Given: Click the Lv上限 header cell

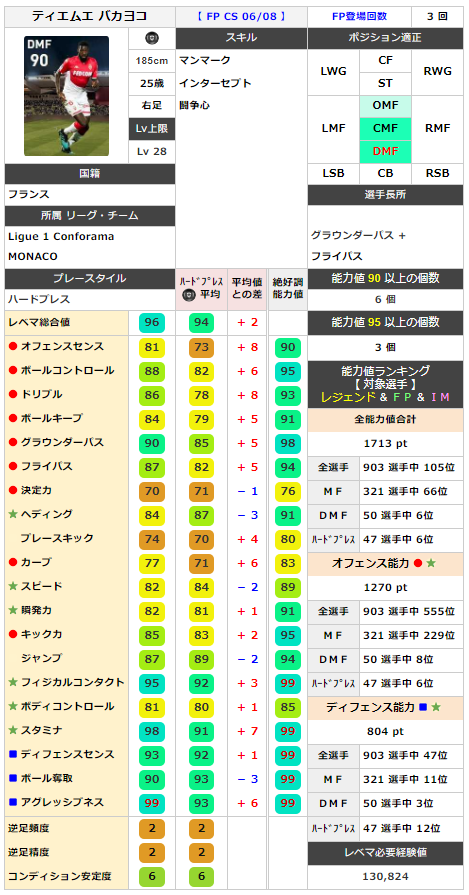Looking at the screenshot, I should [x=152, y=129].
